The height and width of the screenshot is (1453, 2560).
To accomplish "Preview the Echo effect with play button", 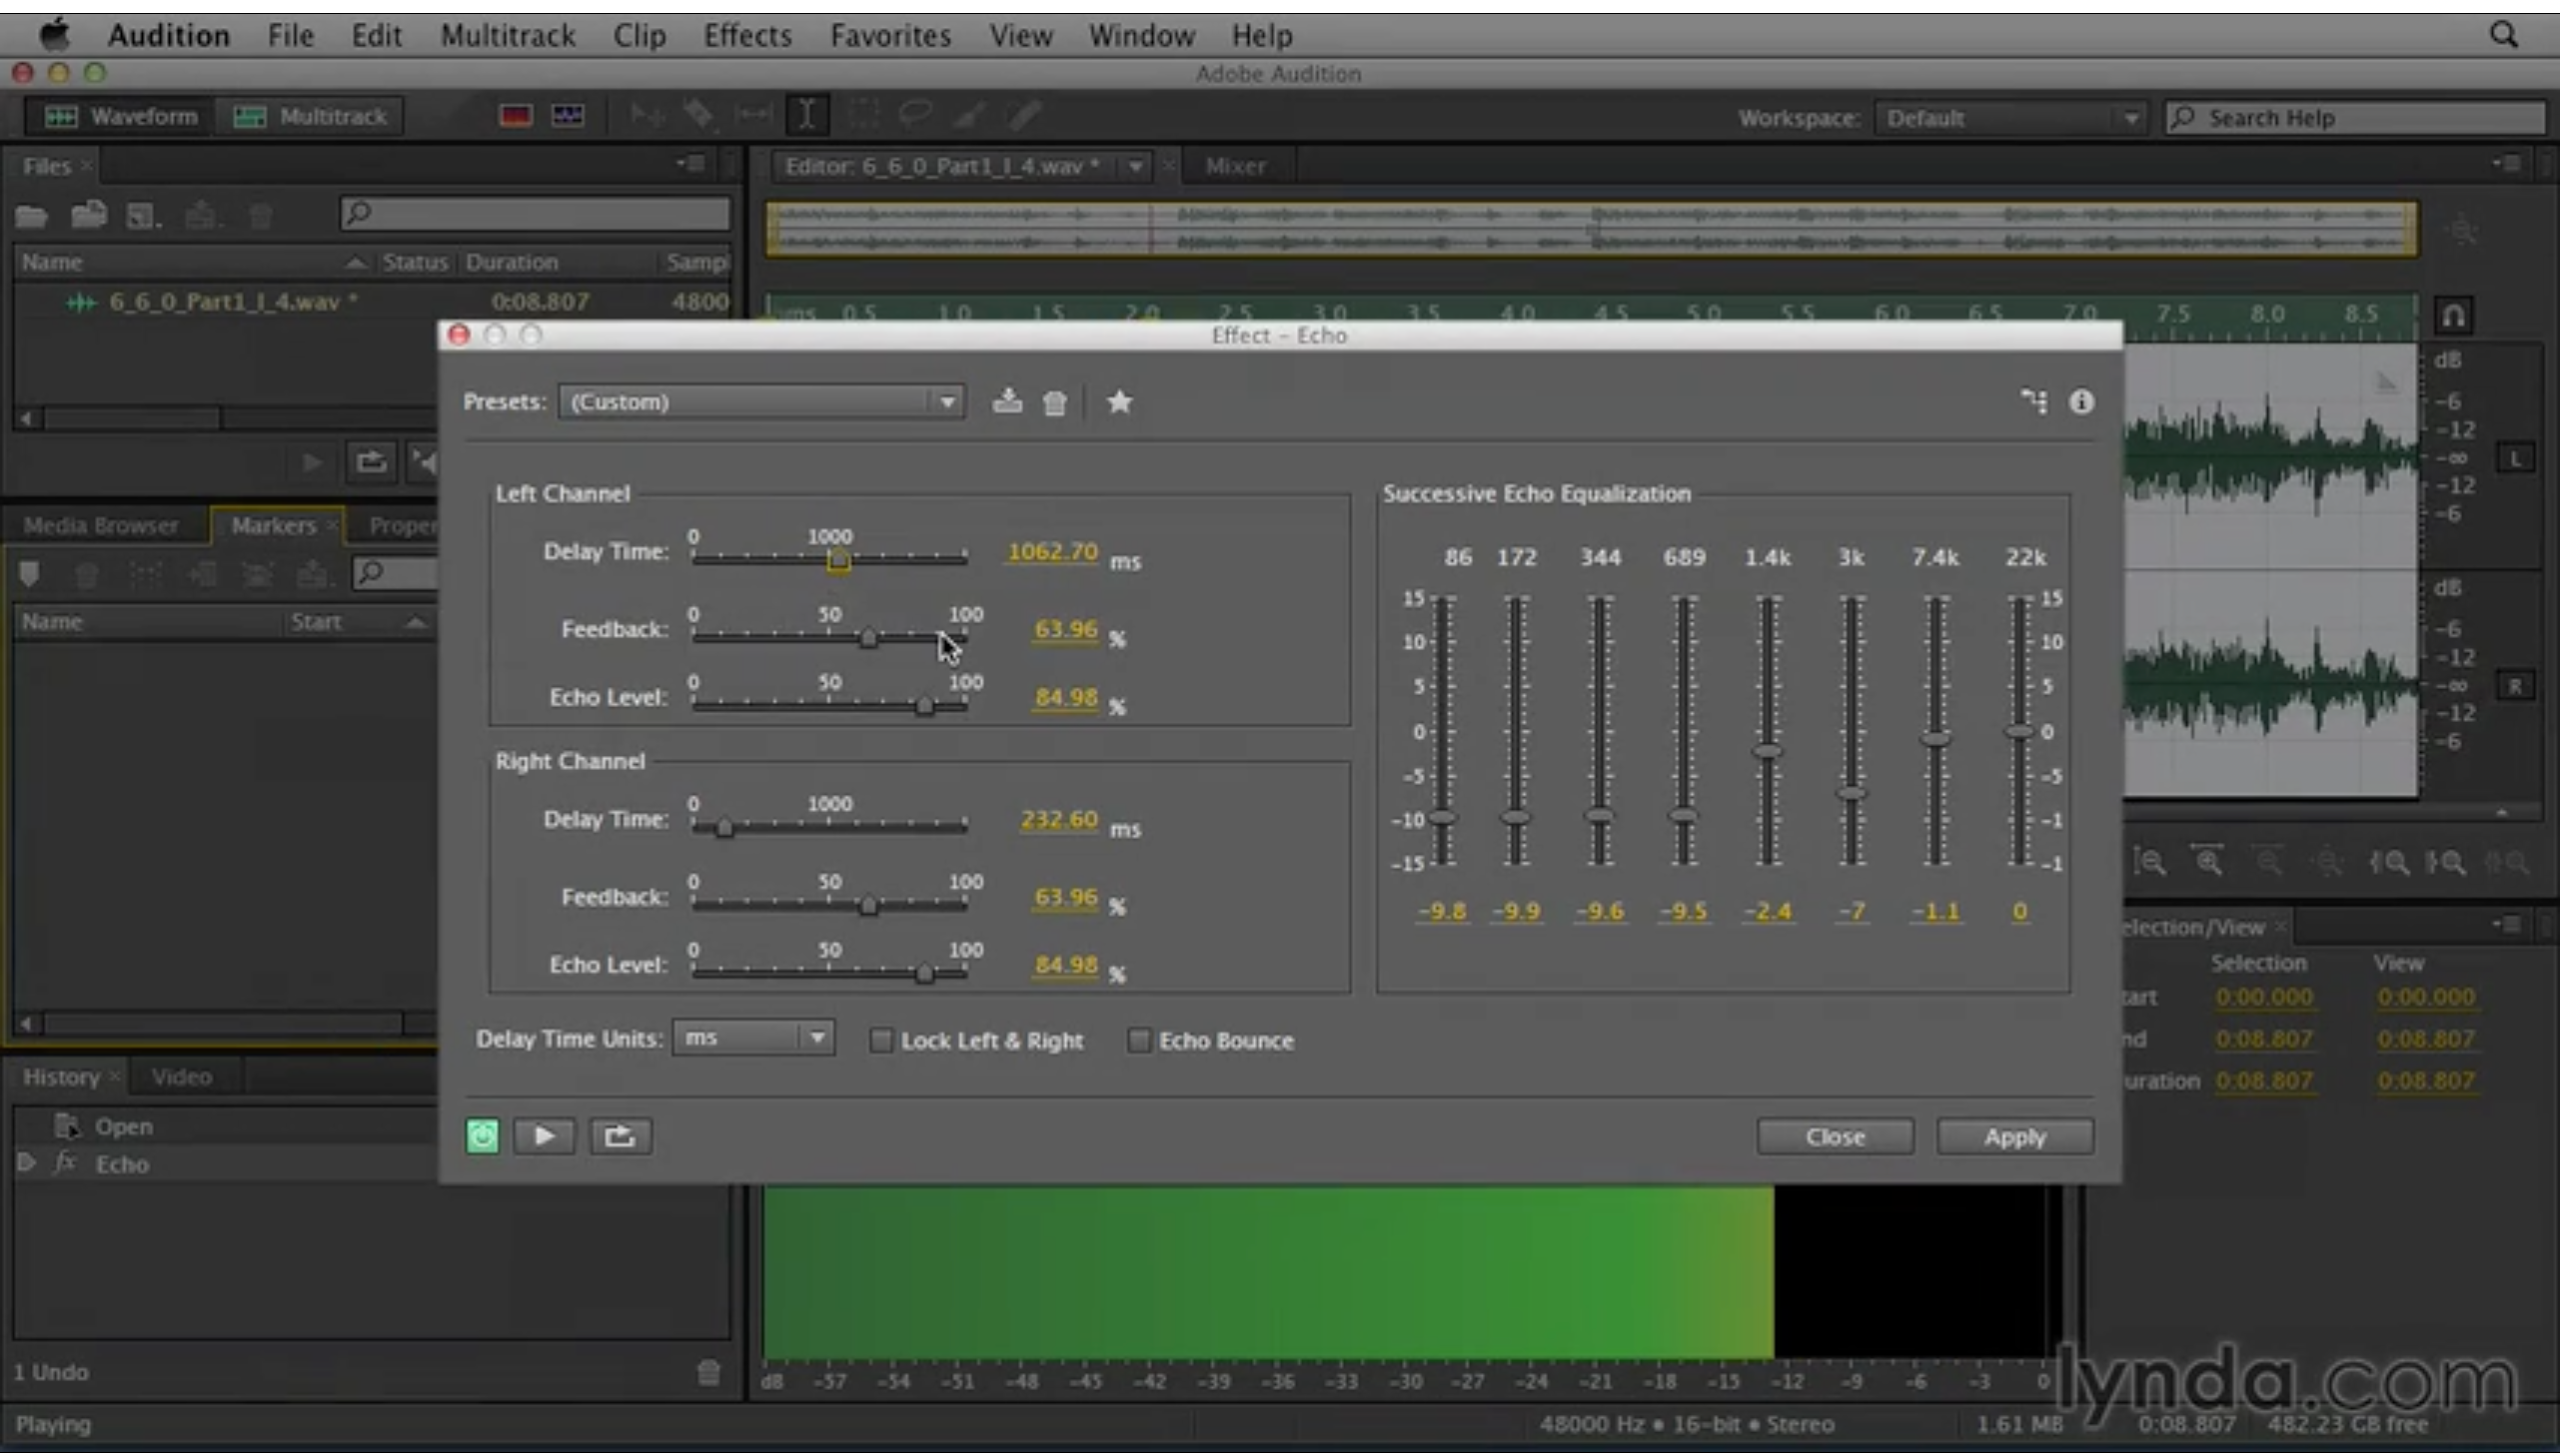I will click(545, 1135).
